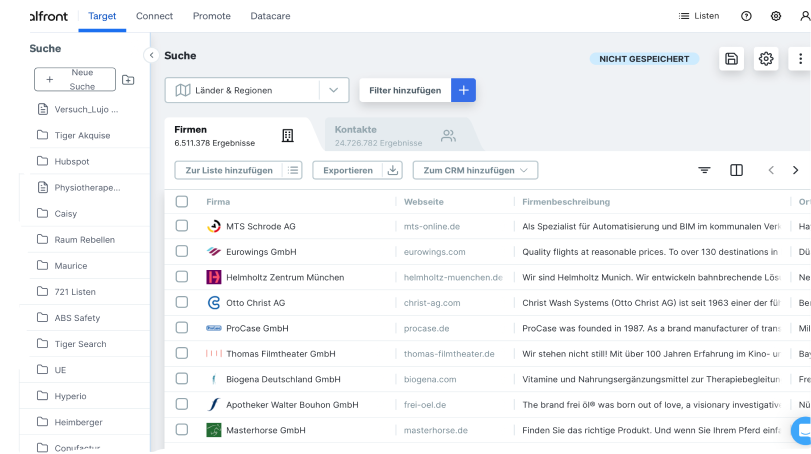Screen dimensions: 811x454
Task: Open the mts-online.de website link
Action: pyautogui.click(x=432, y=226)
